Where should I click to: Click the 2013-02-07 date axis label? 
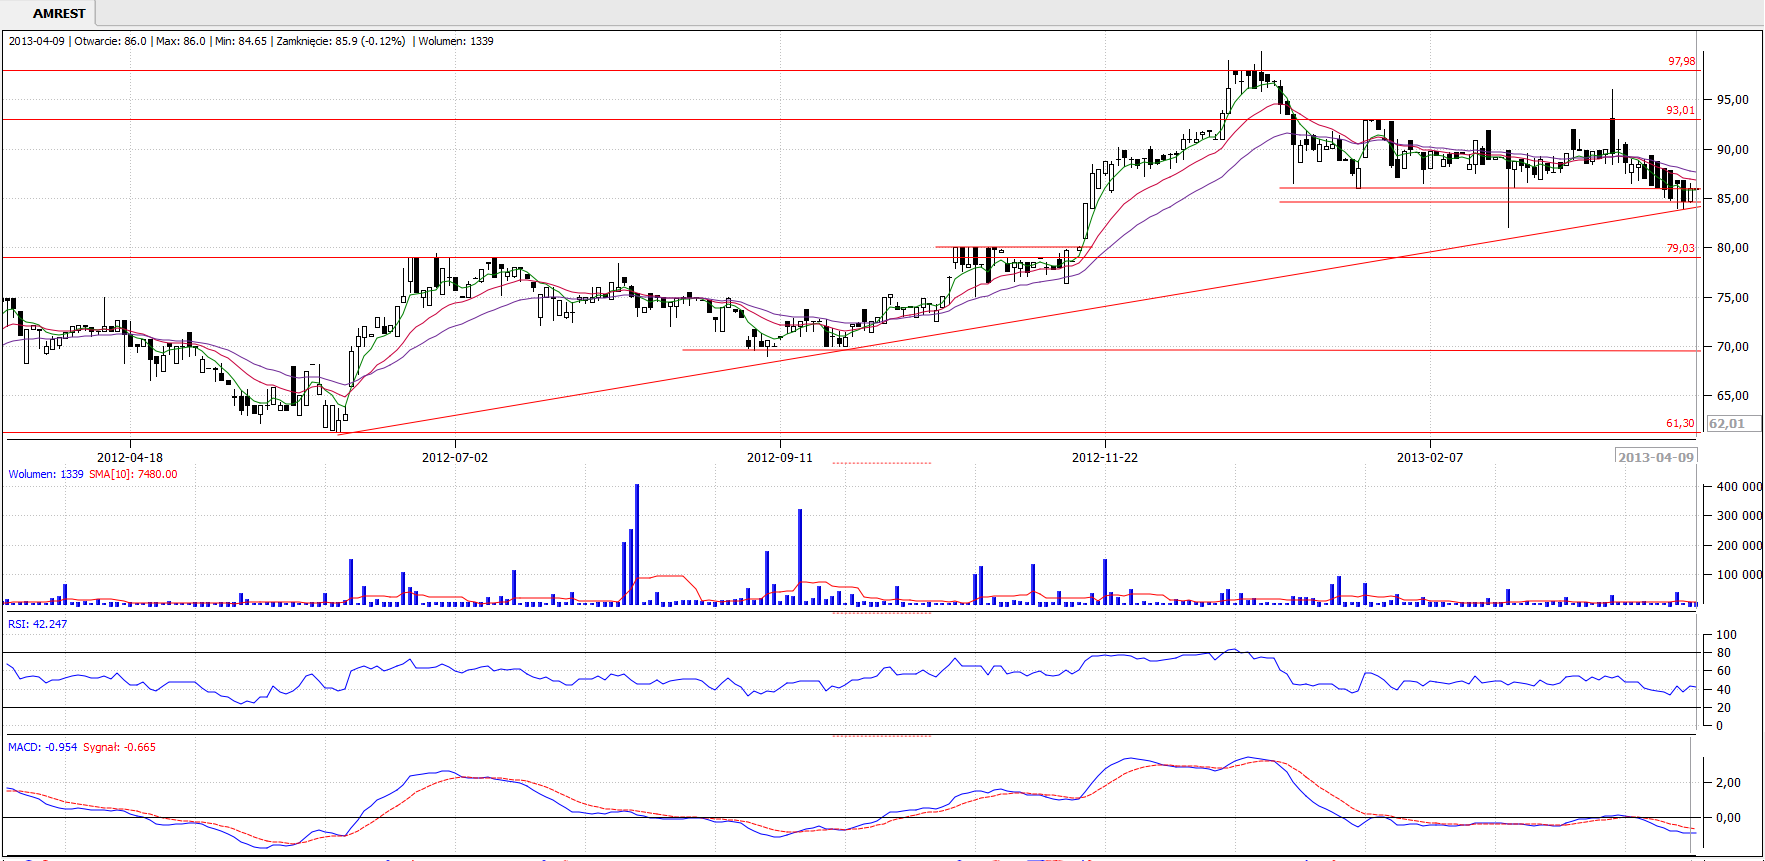pyautogui.click(x=1430, y=458)
